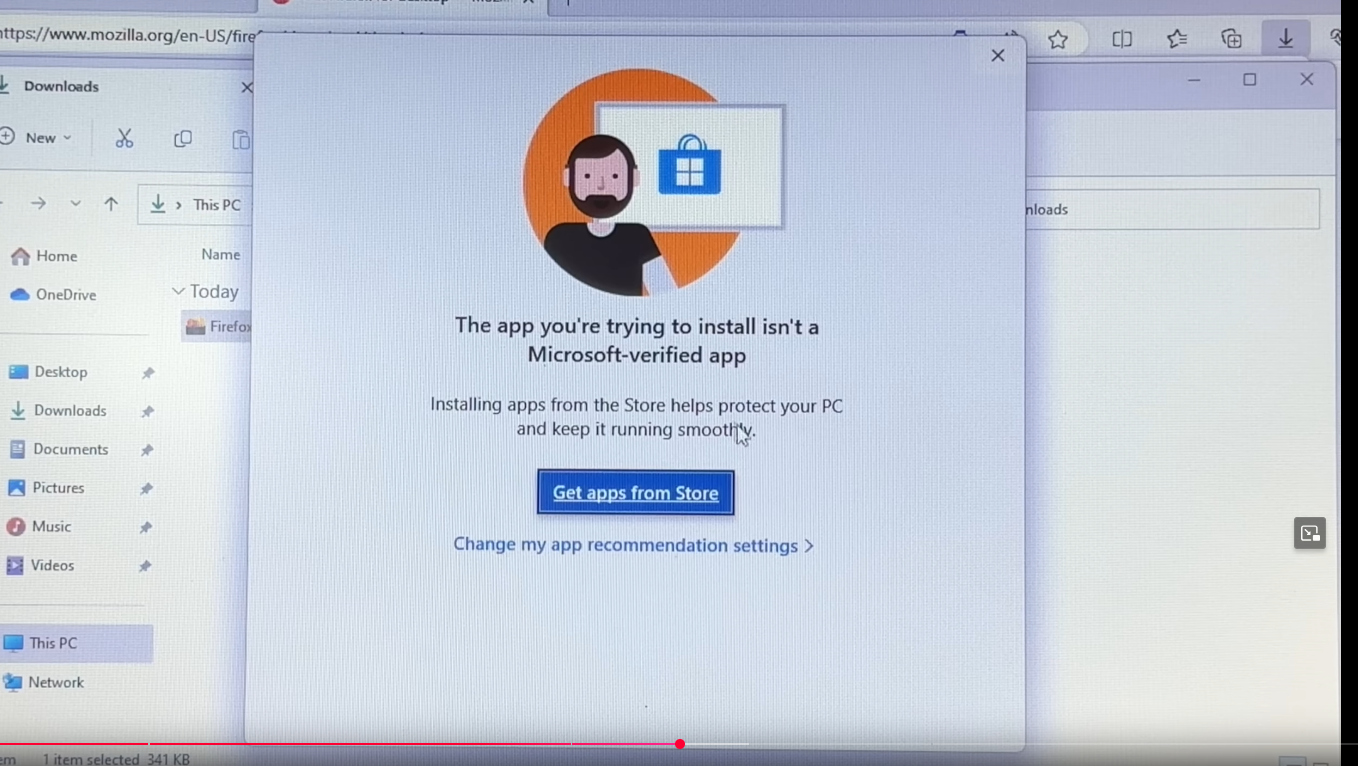Open the browser Collections icon

pyautogui.click(x=1232, y=40)
